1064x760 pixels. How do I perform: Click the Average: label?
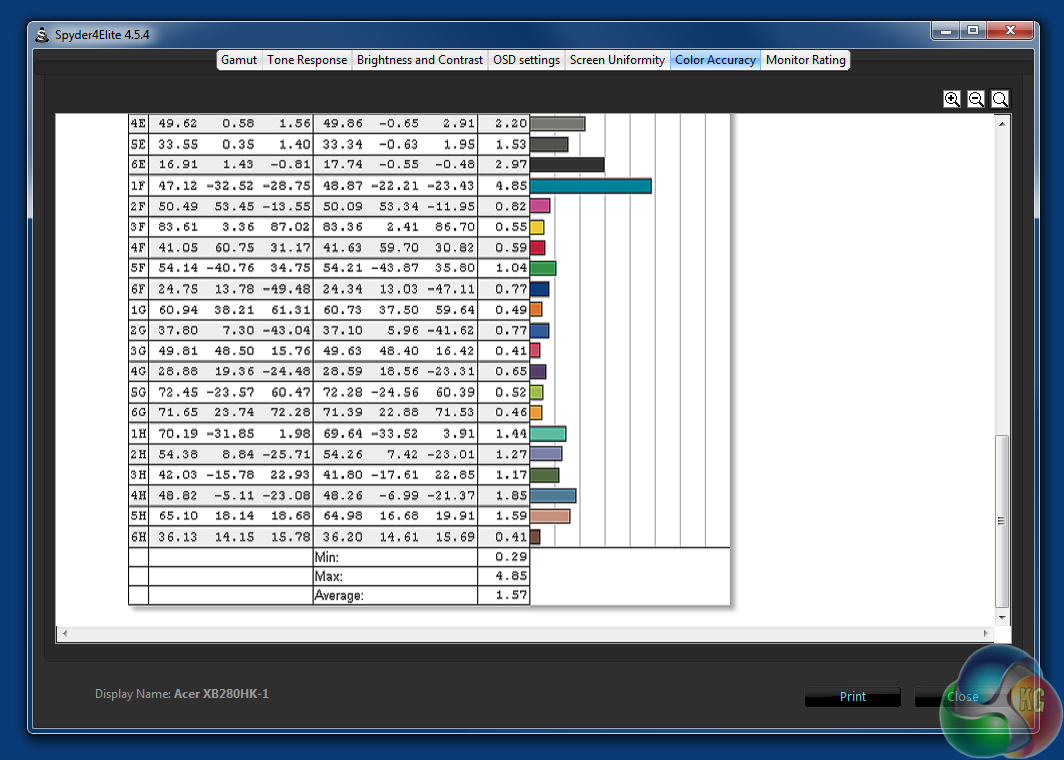pyautogui.click(x=339, y=595)
